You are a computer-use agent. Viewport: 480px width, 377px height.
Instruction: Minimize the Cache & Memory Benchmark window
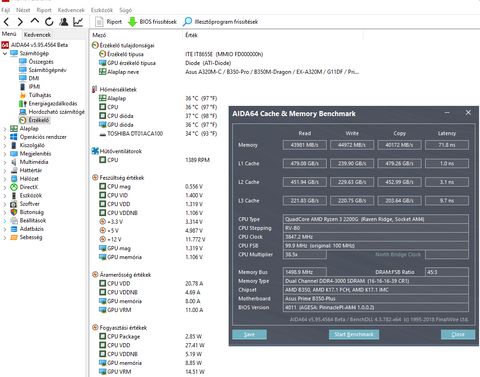tap(447, 113)
